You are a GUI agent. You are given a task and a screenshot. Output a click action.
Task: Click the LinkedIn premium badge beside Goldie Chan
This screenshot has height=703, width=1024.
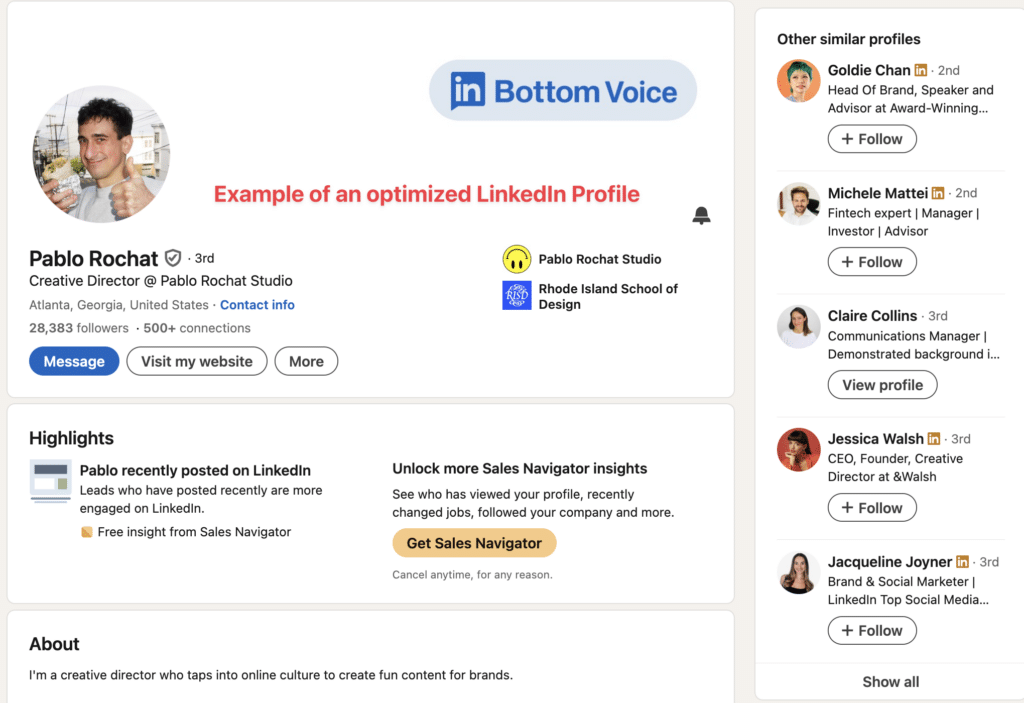[x=921, y=70]
